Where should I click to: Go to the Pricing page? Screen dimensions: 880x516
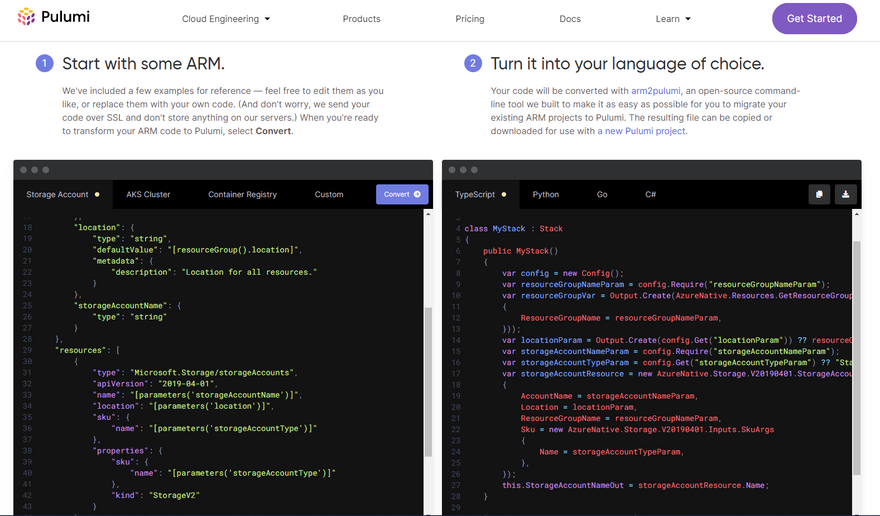pyautogui.click(x=469, y=19)
